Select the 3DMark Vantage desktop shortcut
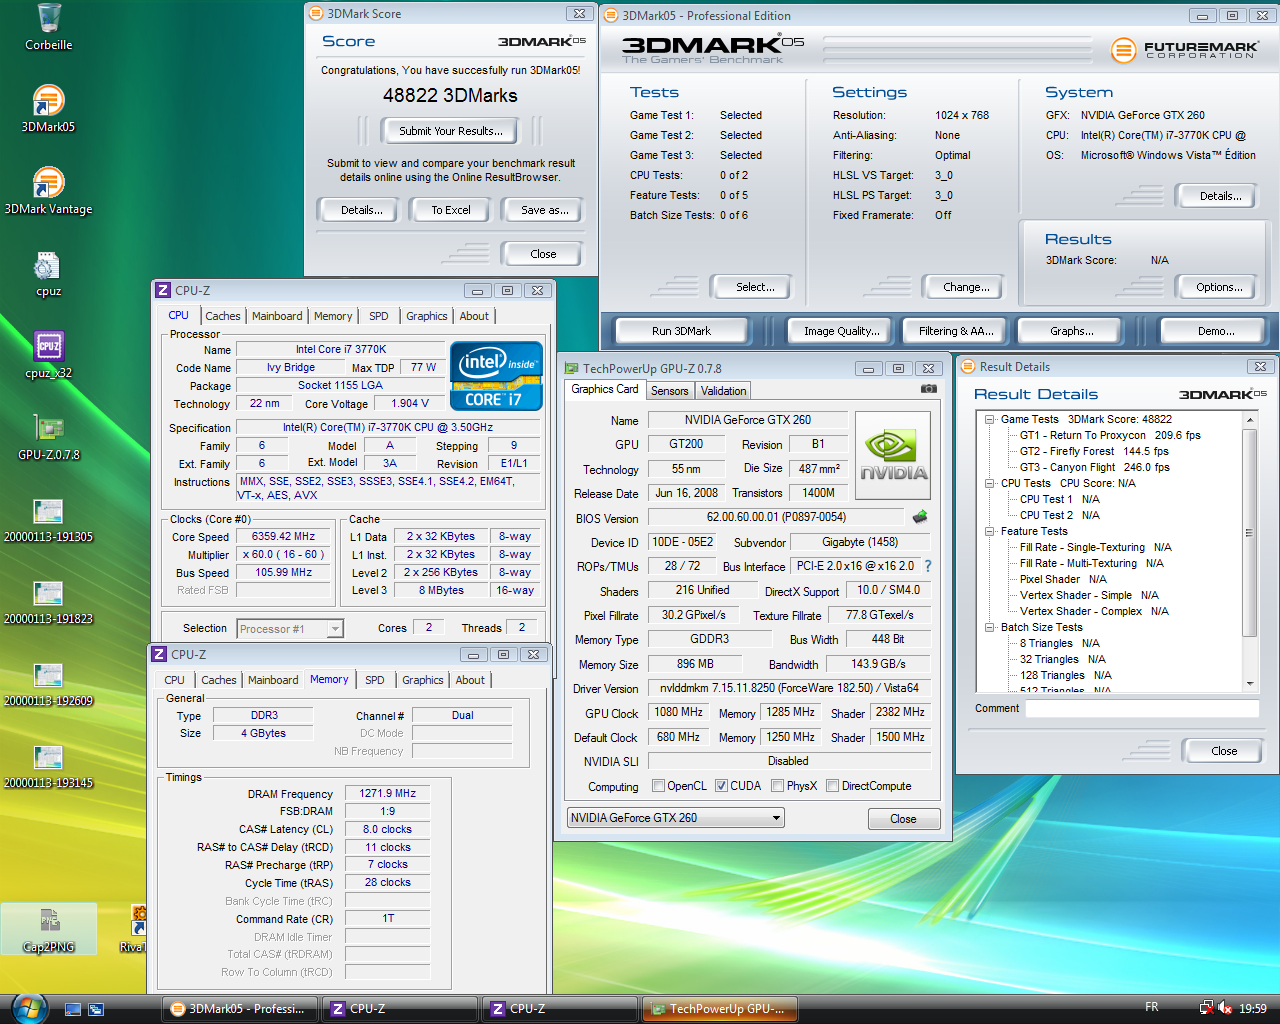 [x=48, y=191]
